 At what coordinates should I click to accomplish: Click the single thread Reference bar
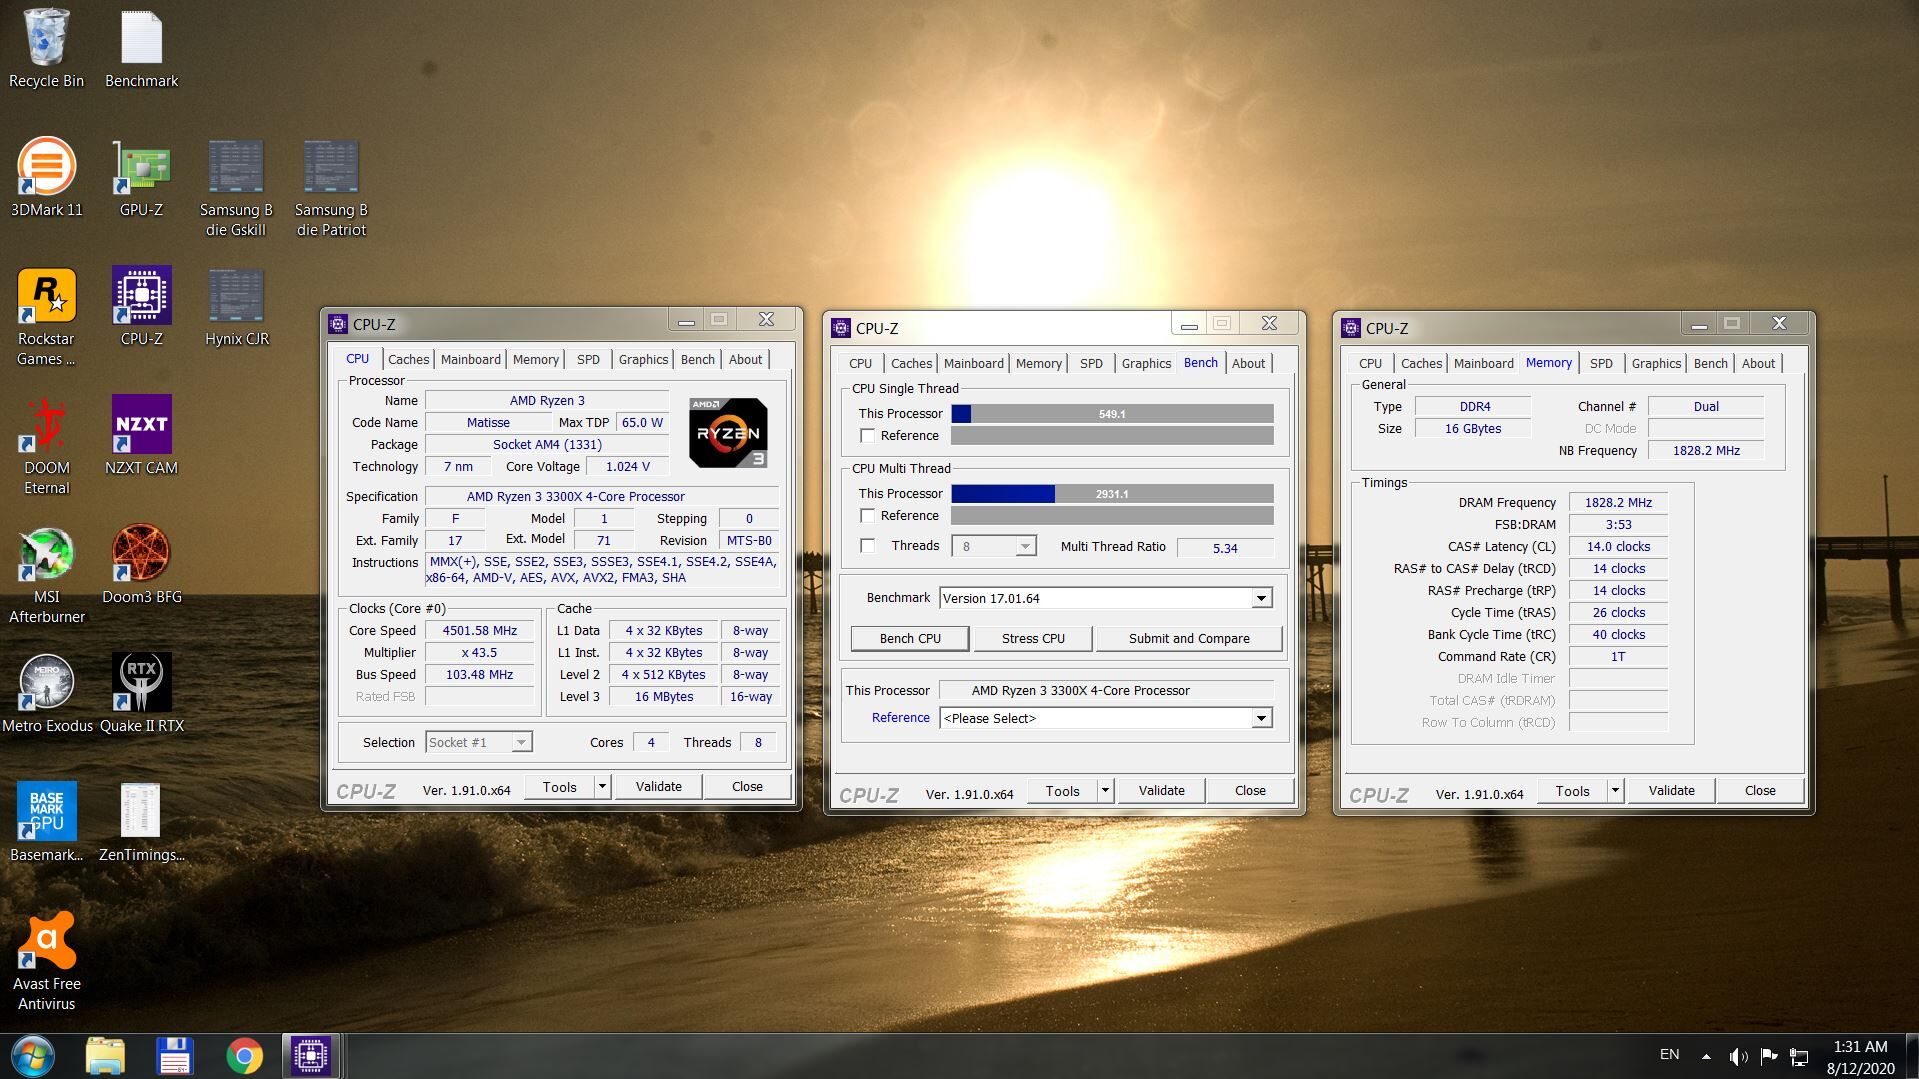(1112, 436)
